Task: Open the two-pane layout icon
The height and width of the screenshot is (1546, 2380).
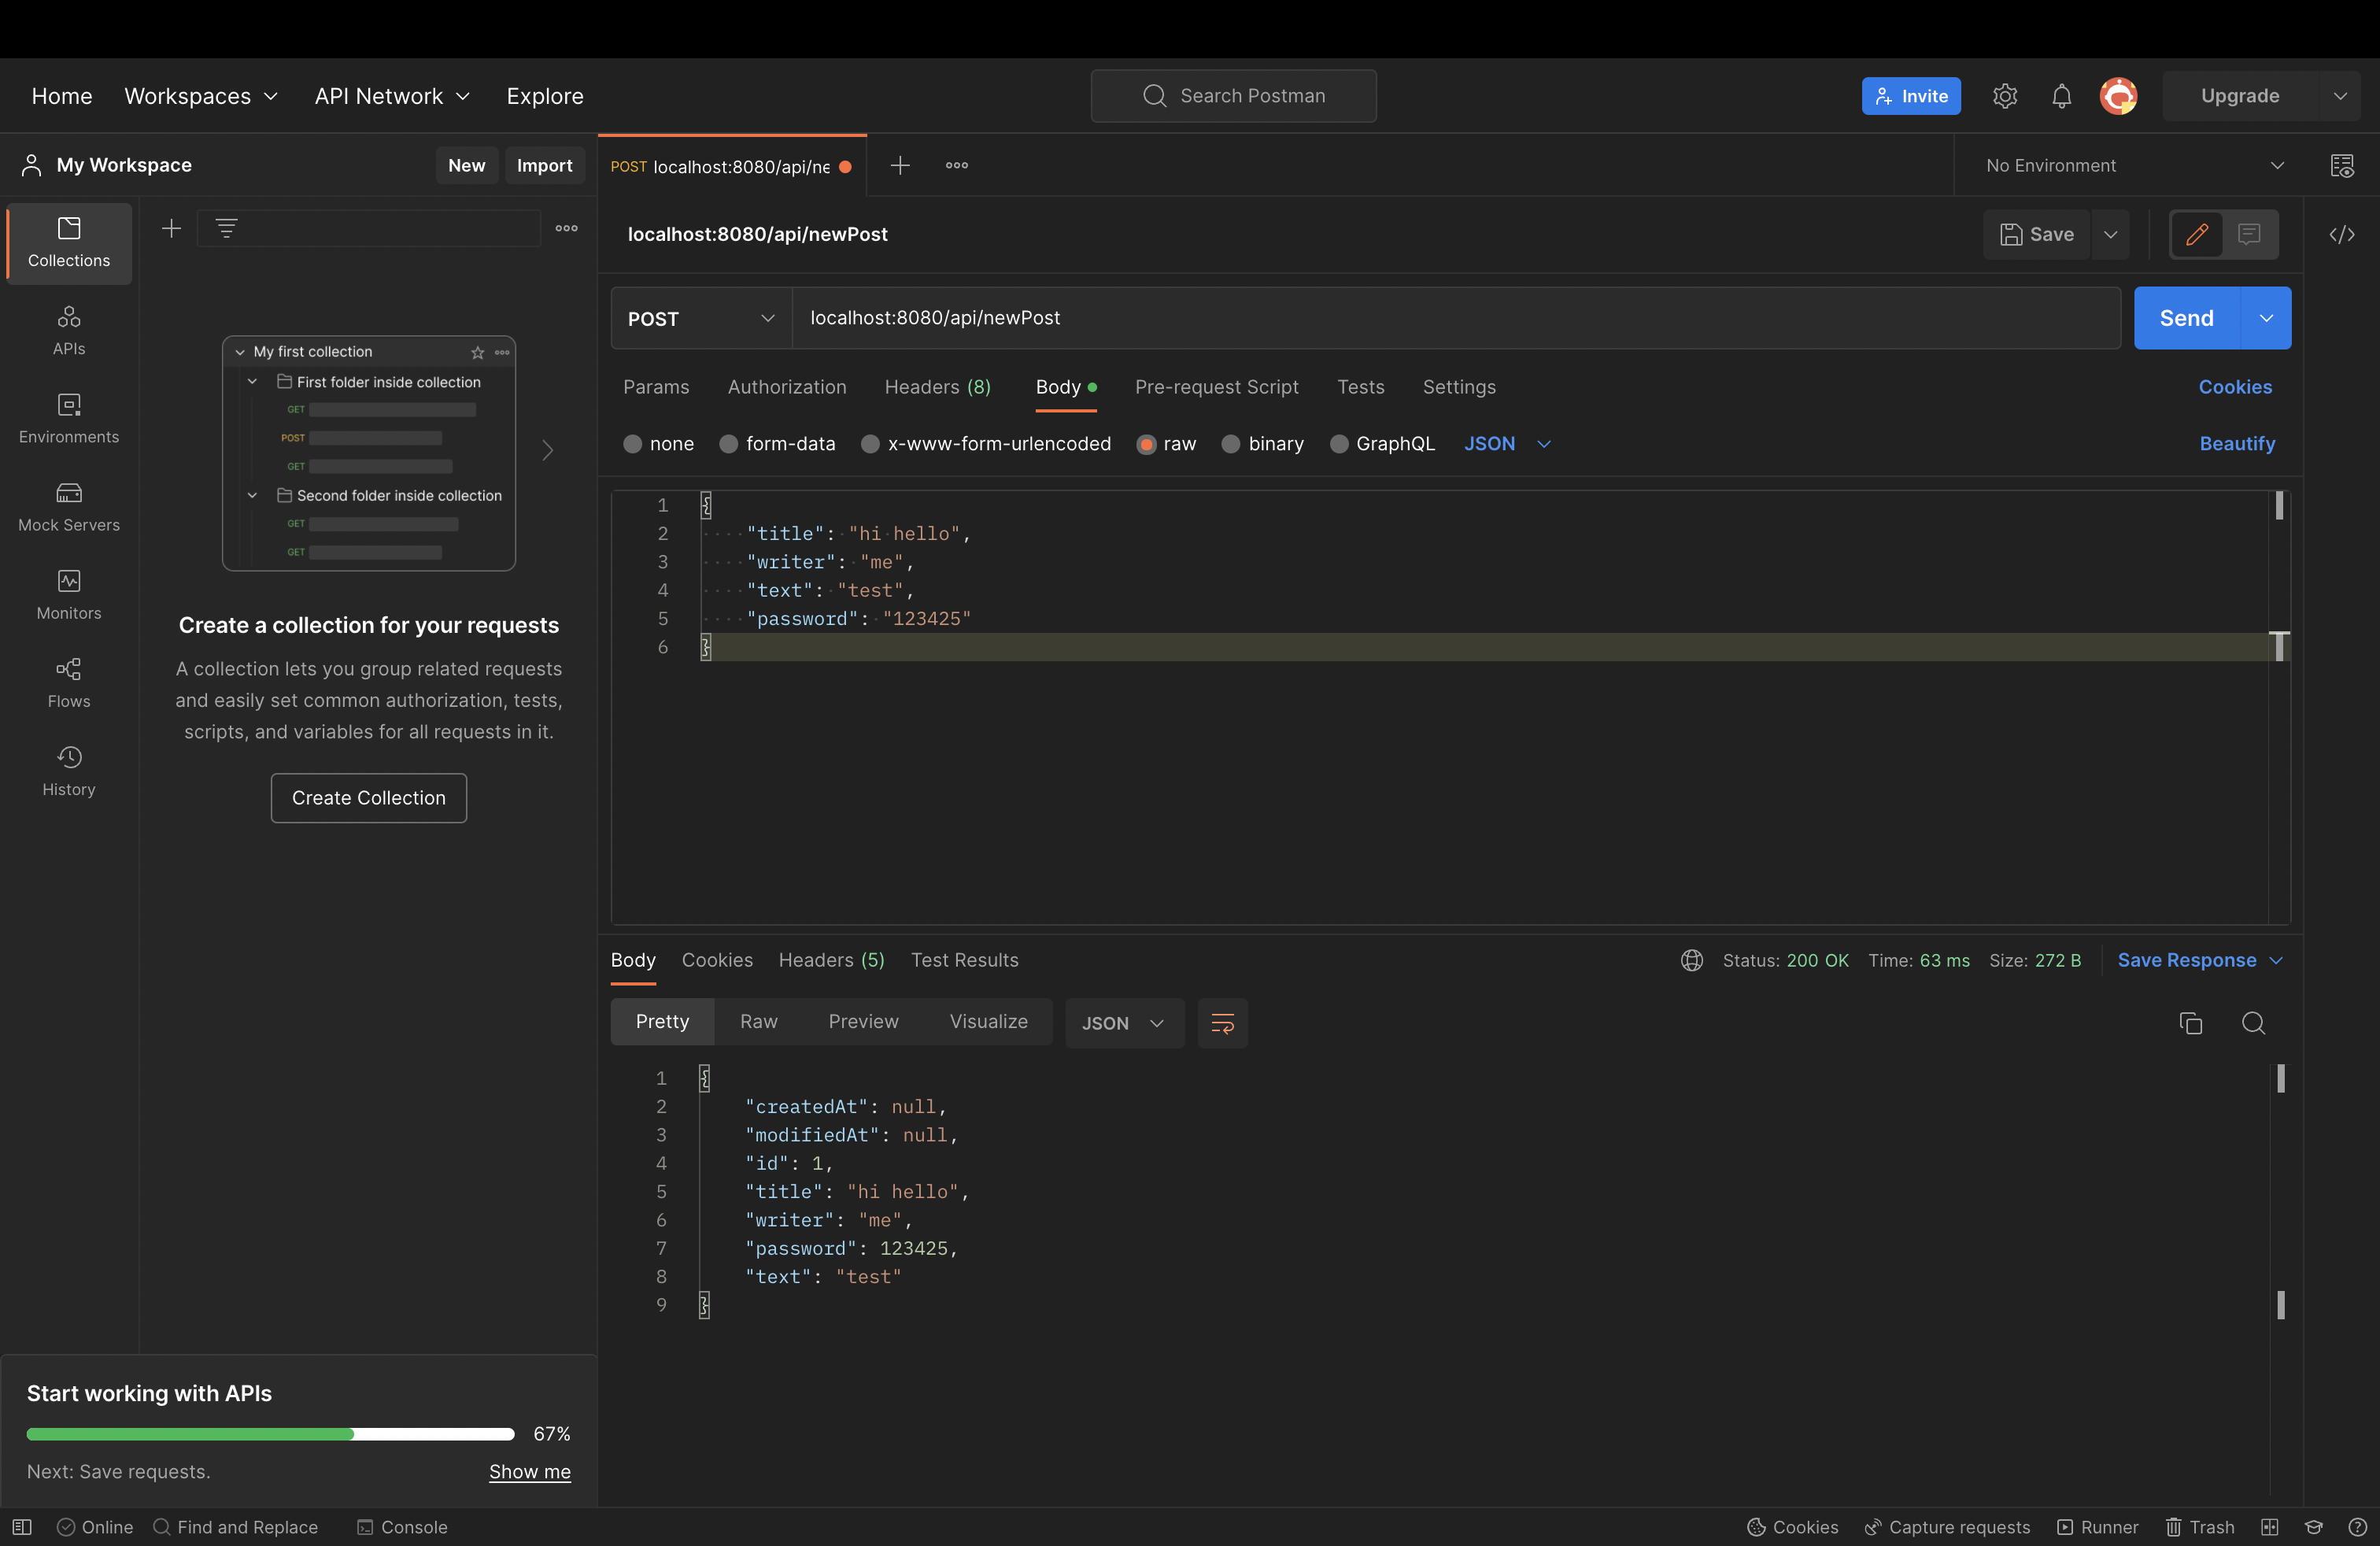Action: [x=2270, y=1527]
